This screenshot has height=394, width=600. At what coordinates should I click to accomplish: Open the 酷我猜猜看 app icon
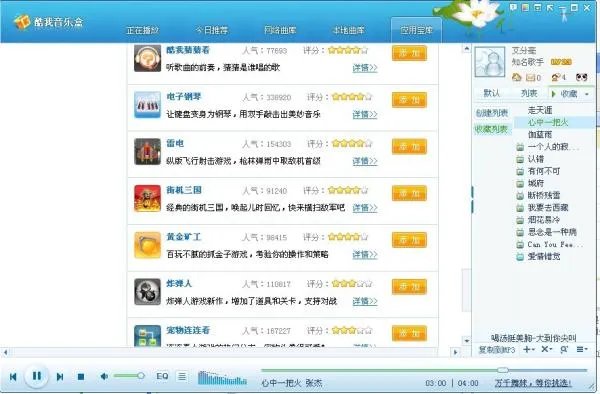(x=147, y=59)
